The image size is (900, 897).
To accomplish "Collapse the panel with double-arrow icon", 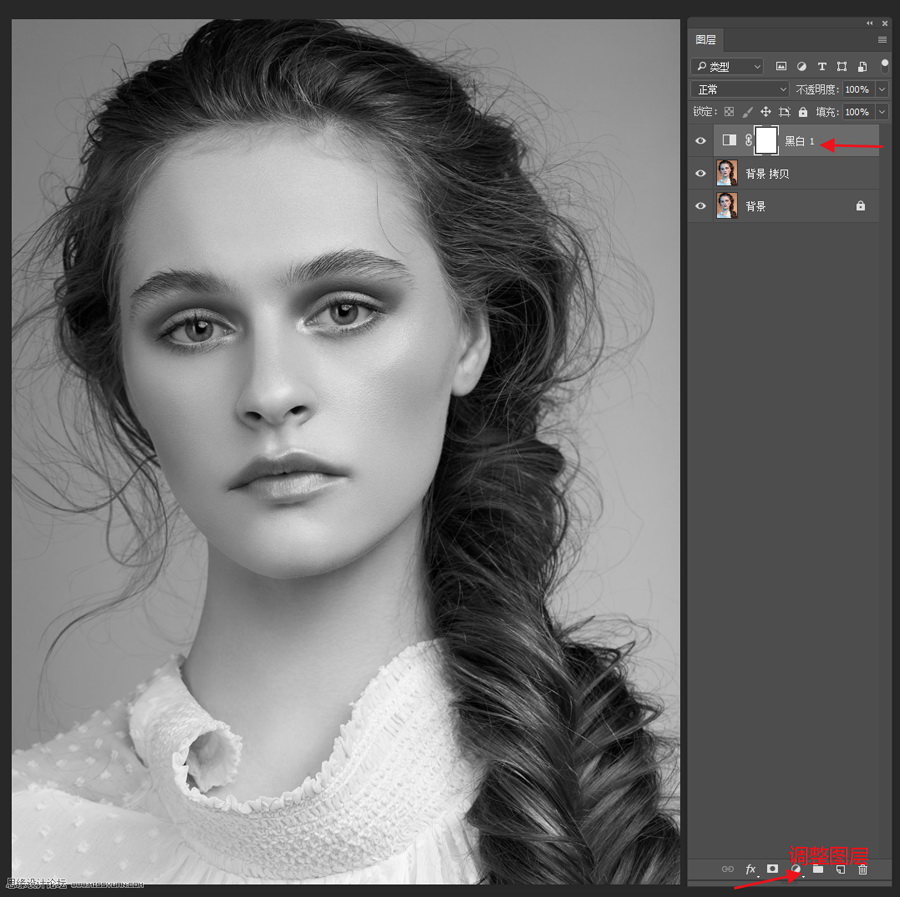I will [x=870, y=23].
